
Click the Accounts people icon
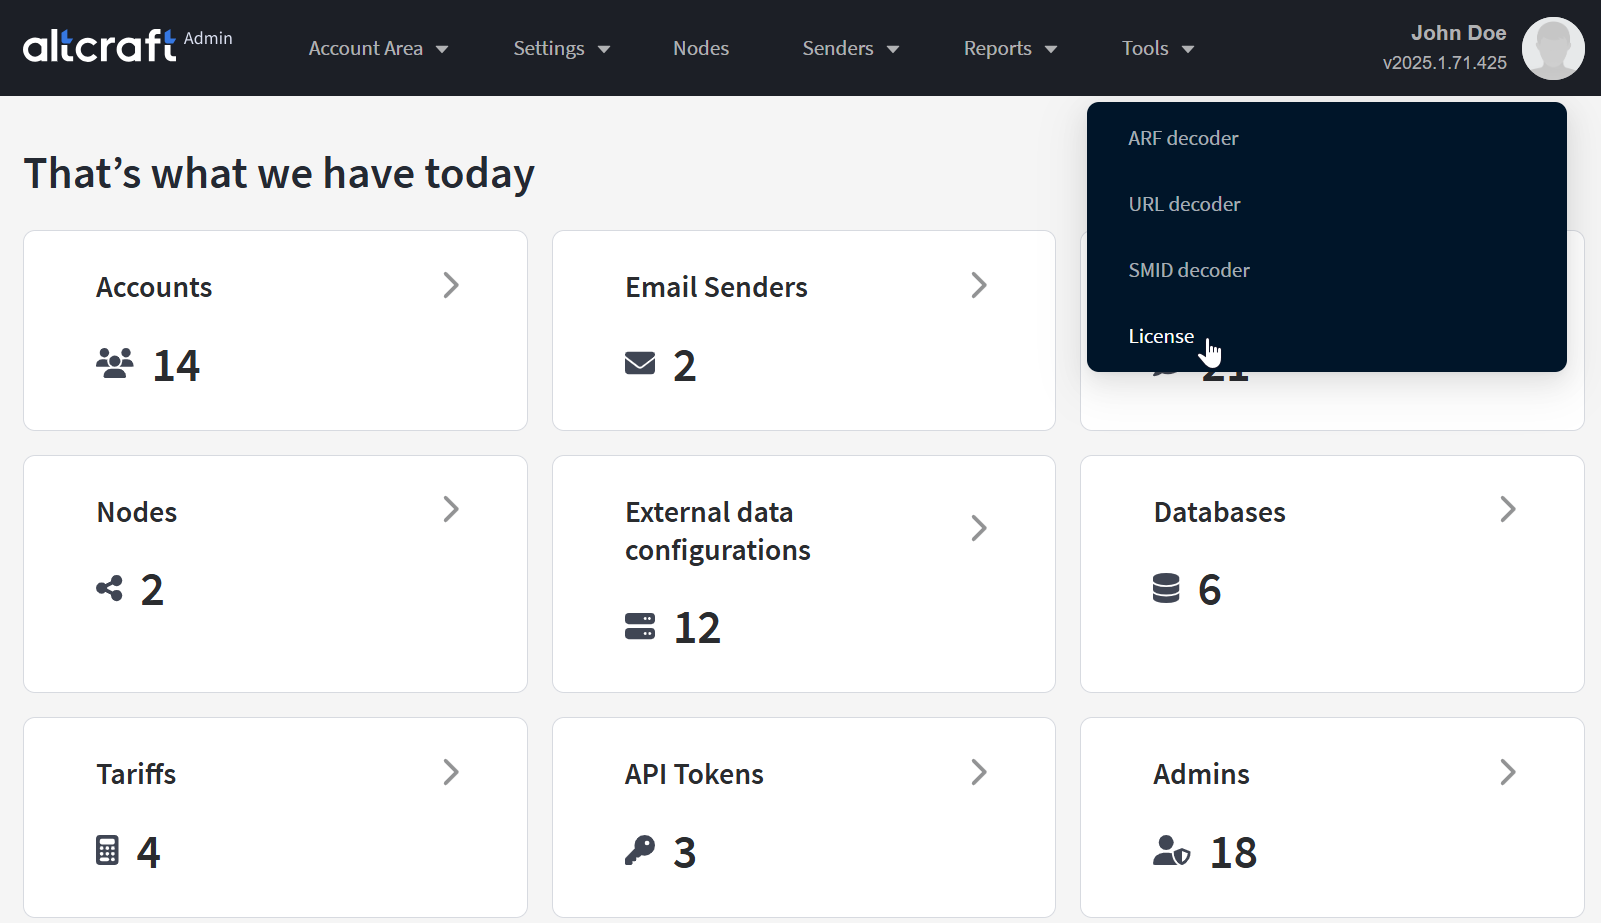(x=115, y=363)
